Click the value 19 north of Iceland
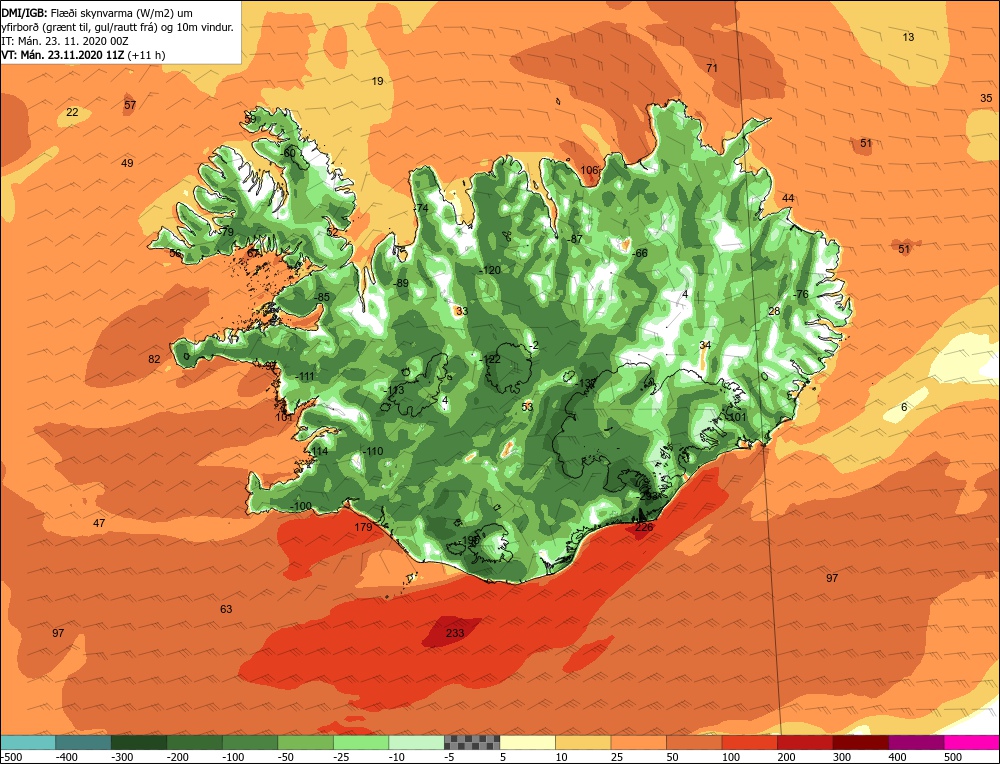This screenshot has width=1000, height=764. click(378, 81)
